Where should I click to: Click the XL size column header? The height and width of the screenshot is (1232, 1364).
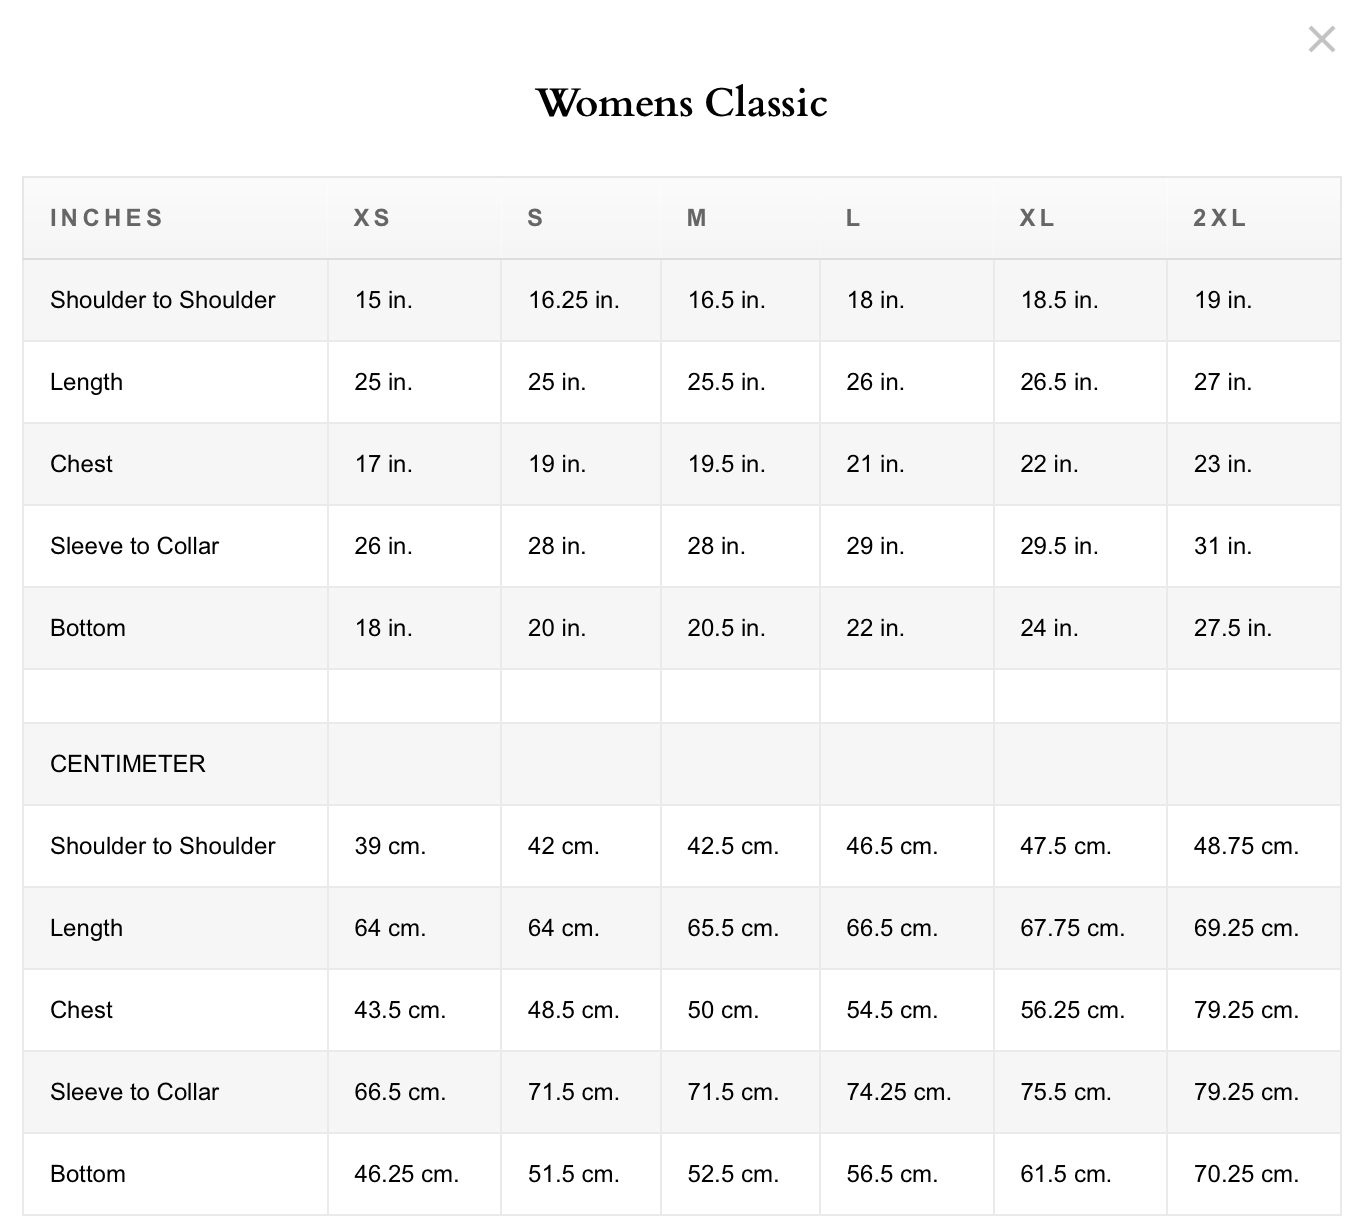[x=1037, y=218]
